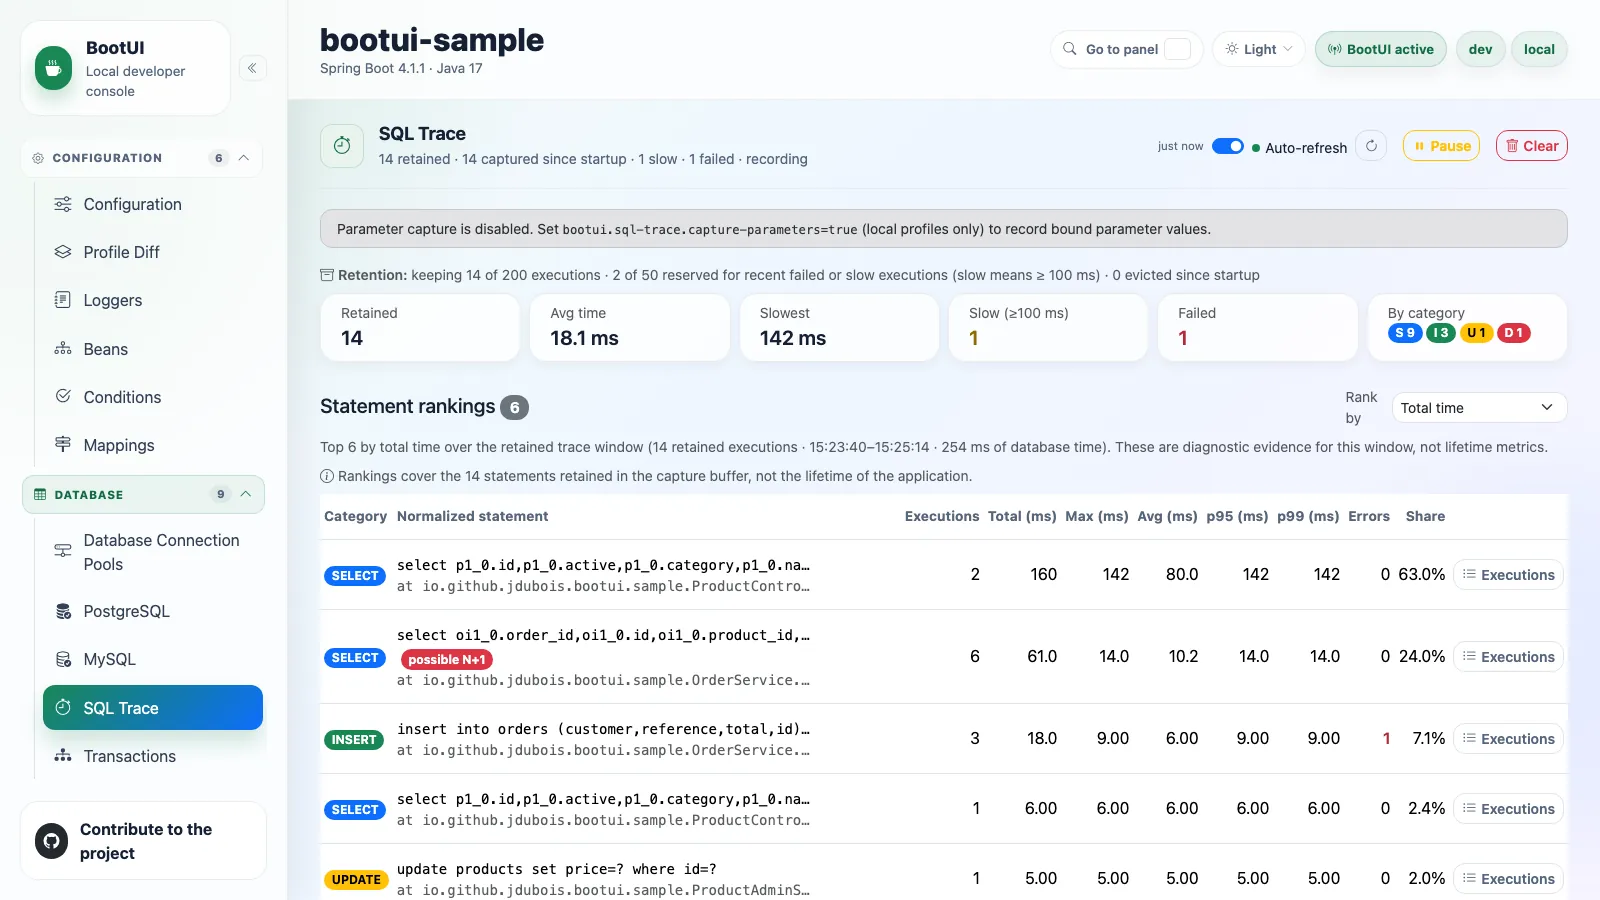Screen dimensions: 1600x900
Task: Open Contribute to the project link
Action: pyautogui.click(x=143, y=841)
